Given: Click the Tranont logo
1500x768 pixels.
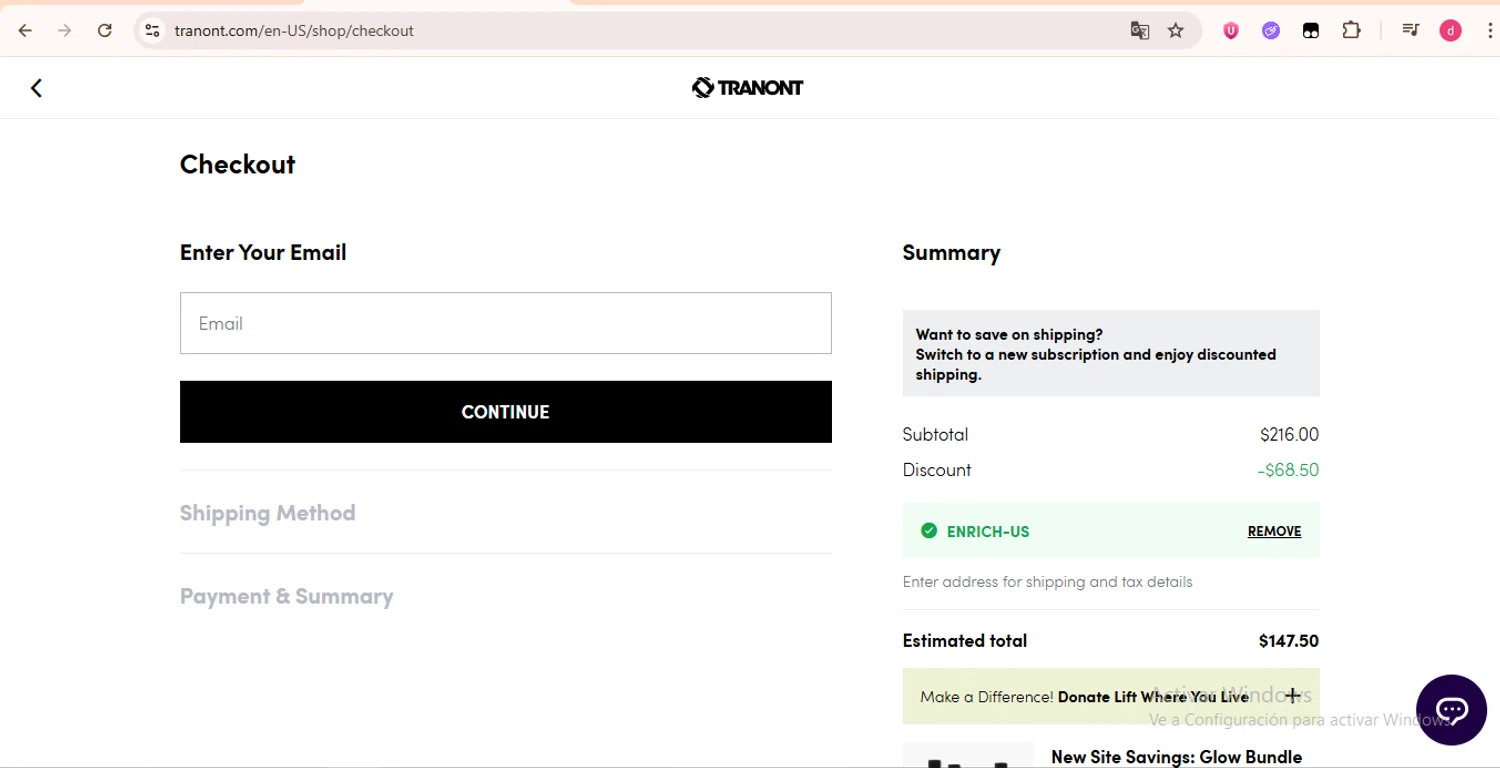Looking at the screenshot, I should coord(748,88).
